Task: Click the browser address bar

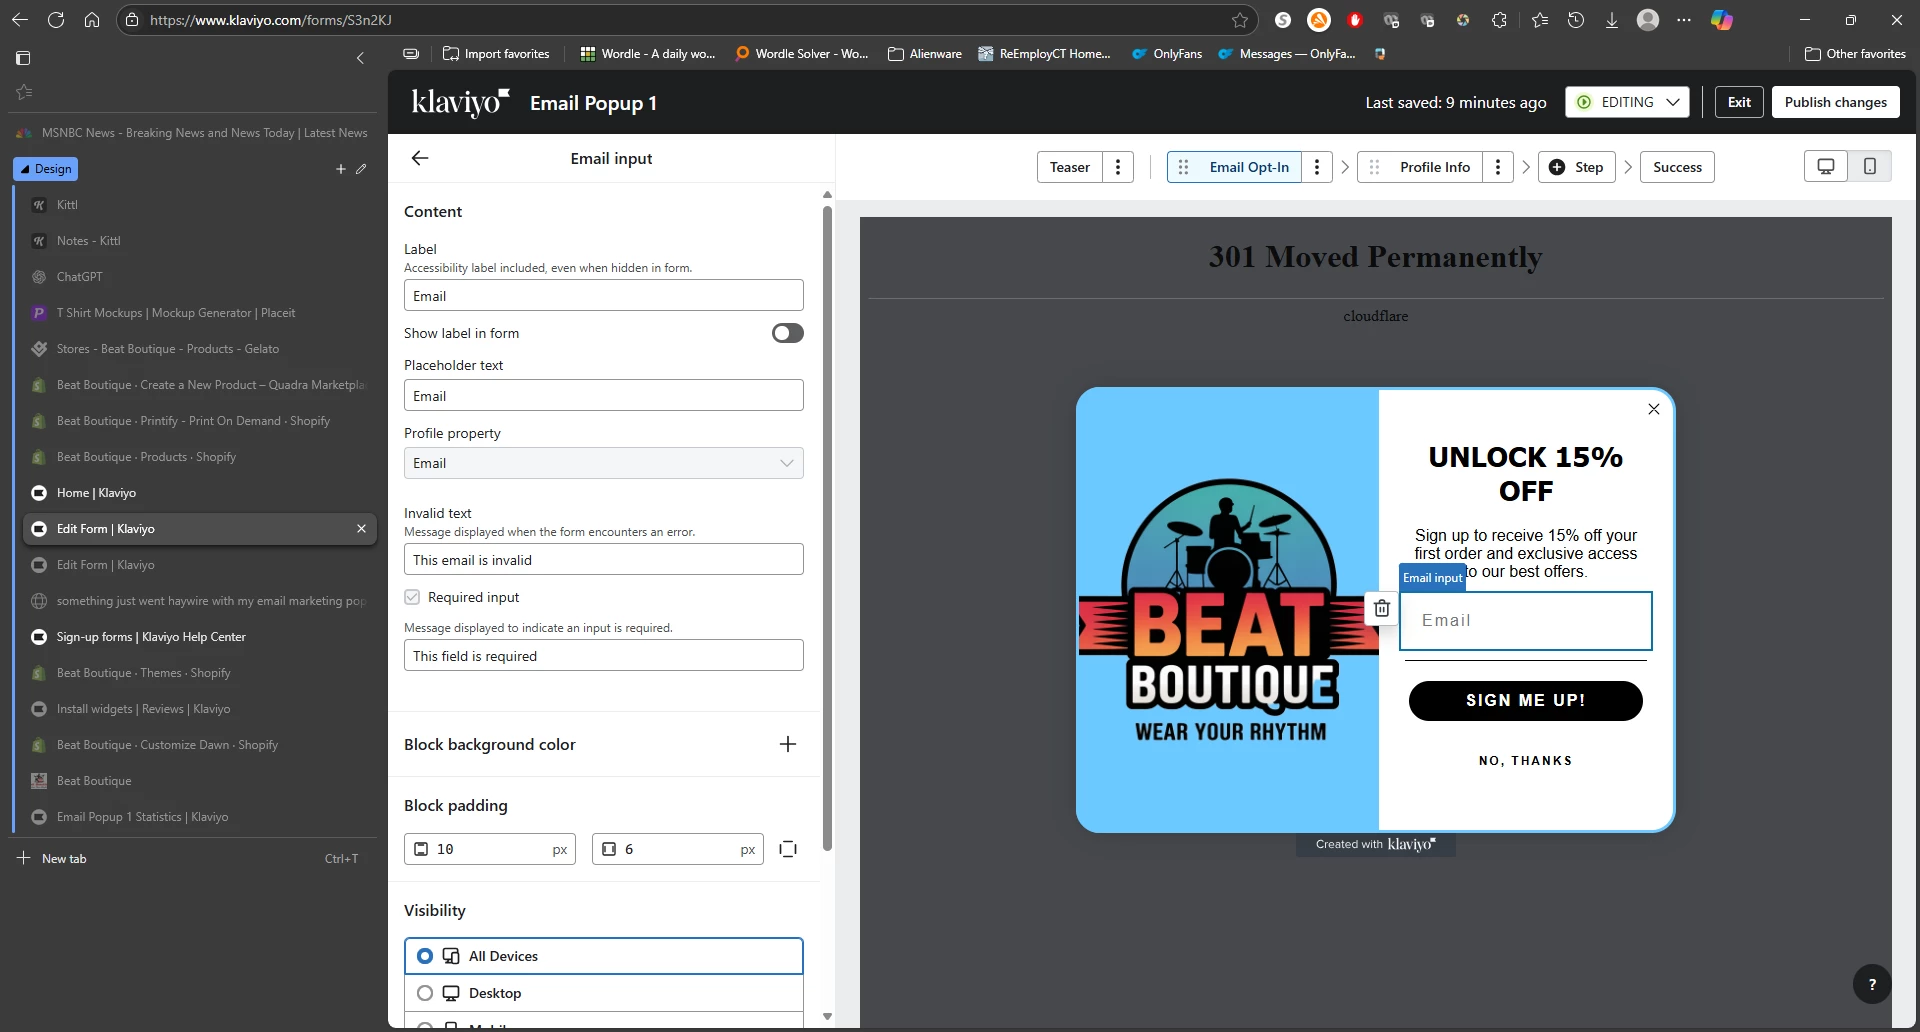Action: pyautogui.click(x=690, y=20)
